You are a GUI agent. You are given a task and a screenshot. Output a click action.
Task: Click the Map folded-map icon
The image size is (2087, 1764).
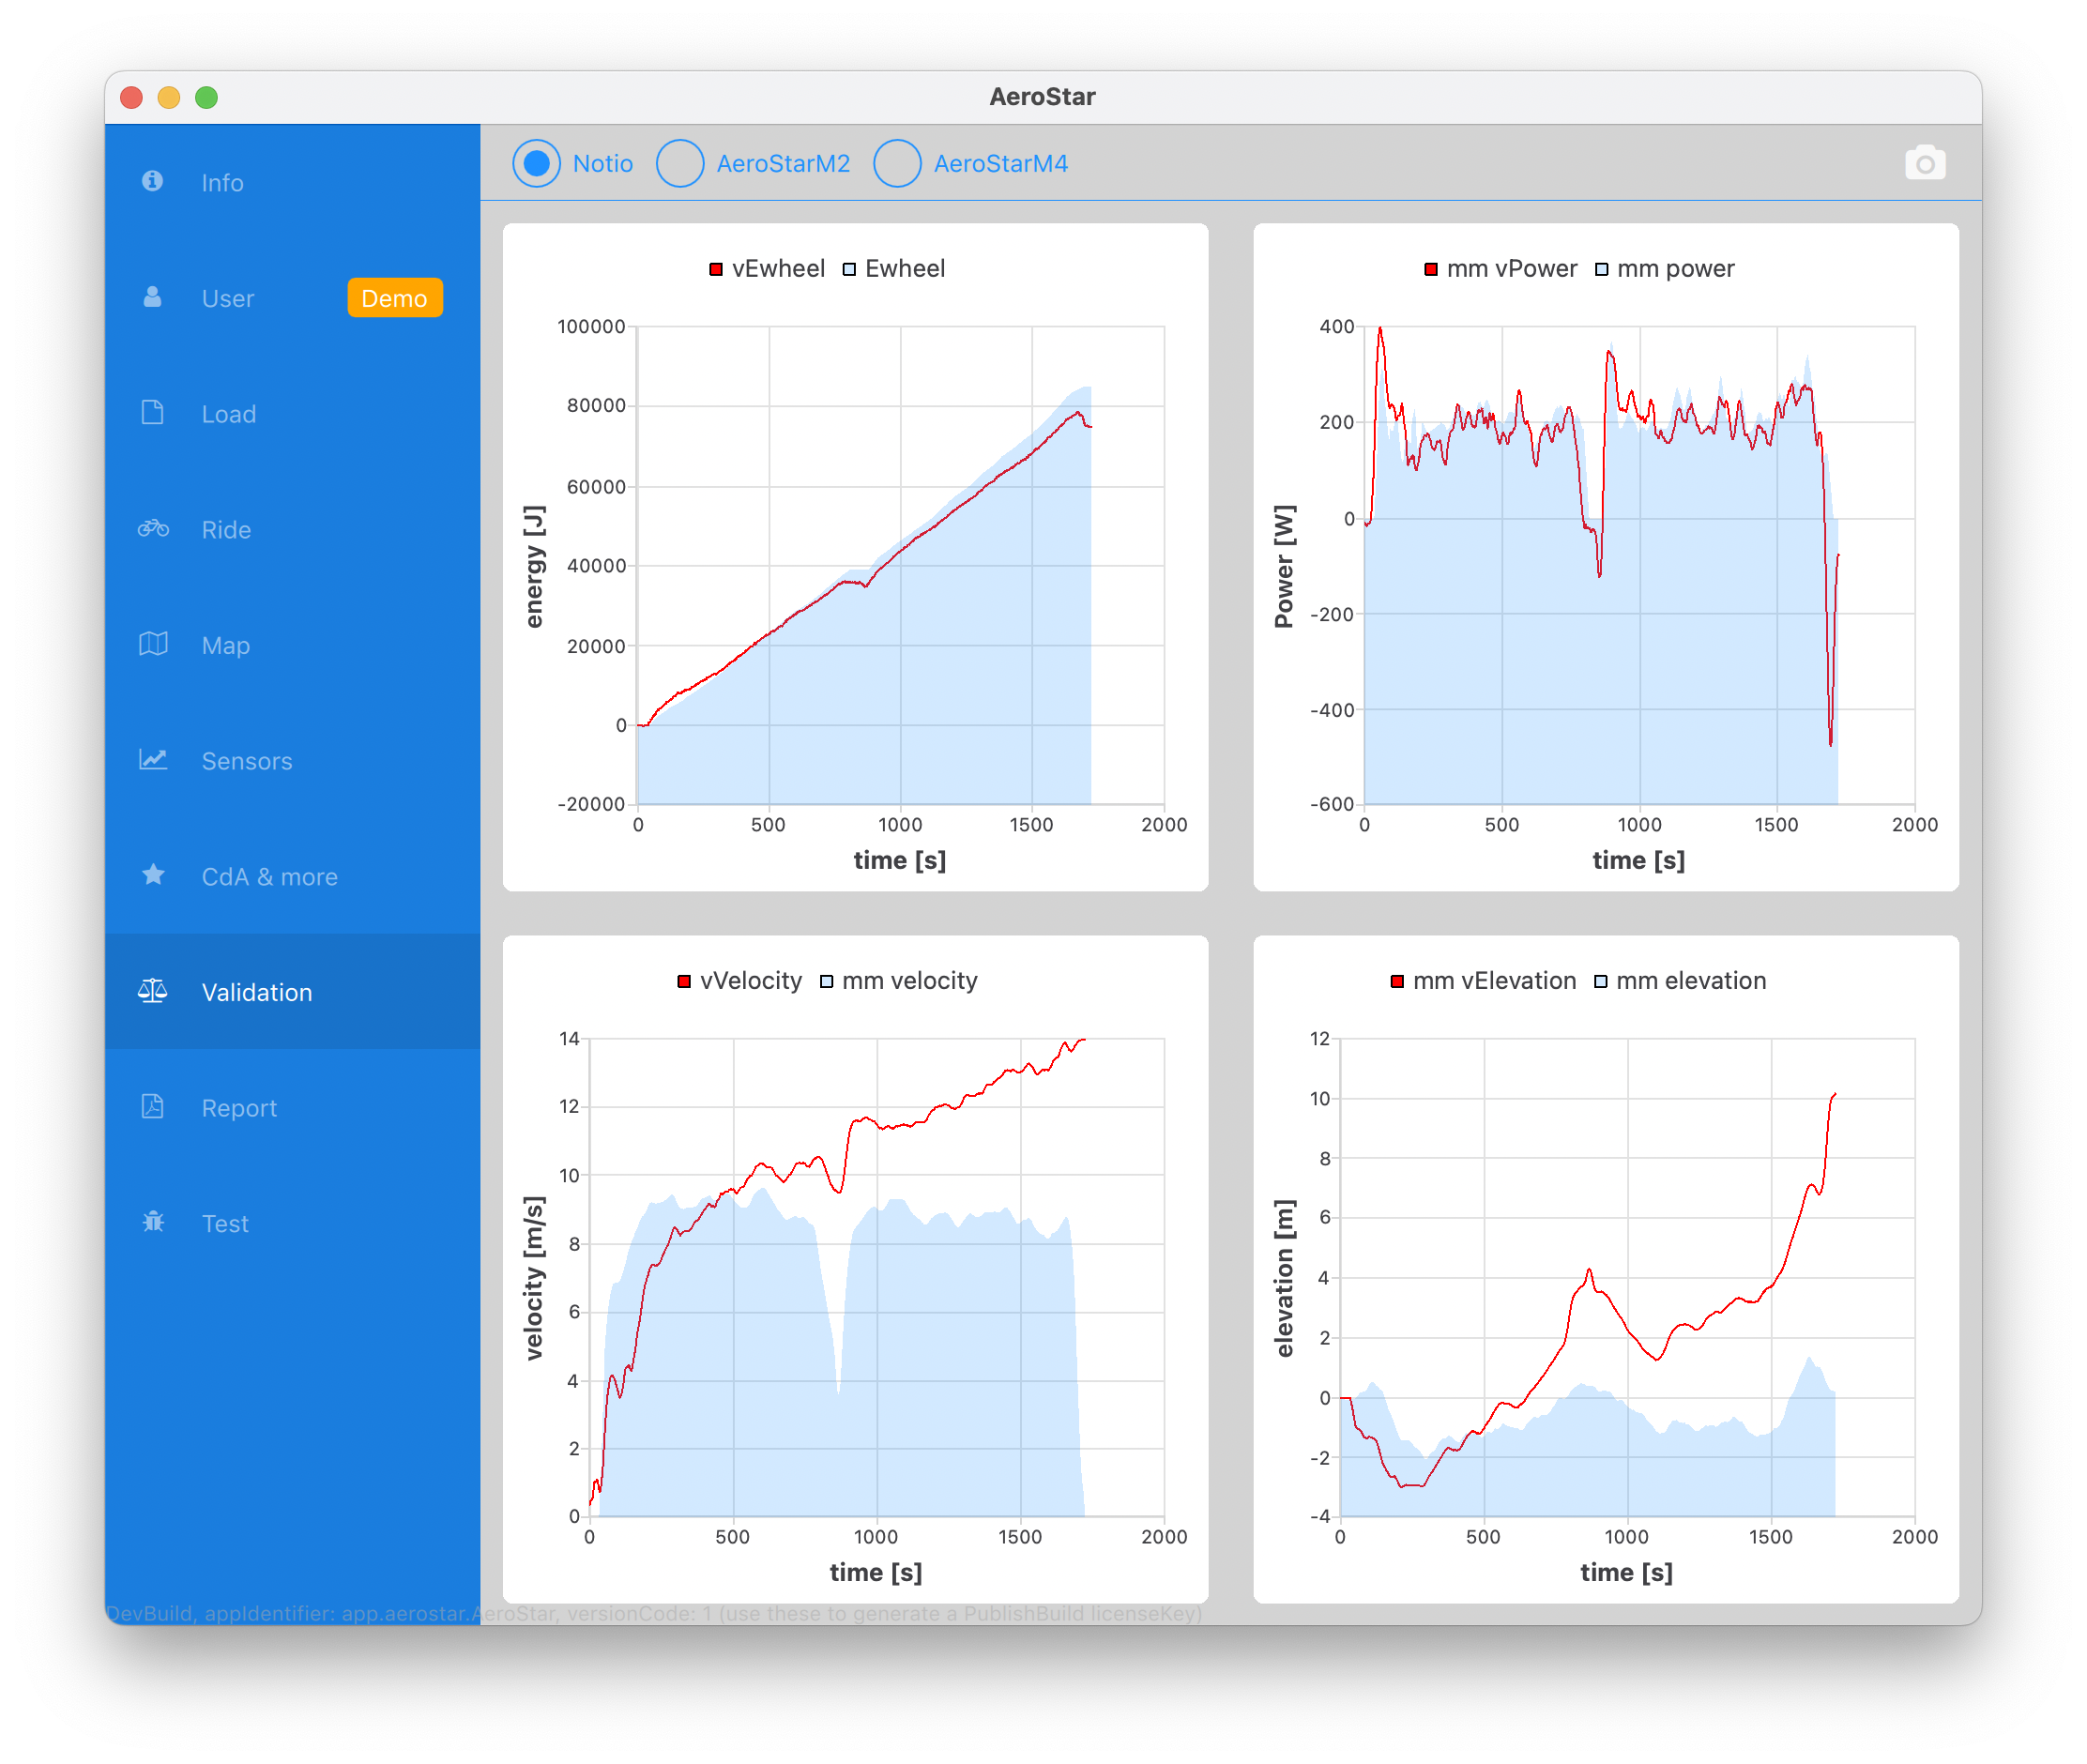[x=153, y=644]
